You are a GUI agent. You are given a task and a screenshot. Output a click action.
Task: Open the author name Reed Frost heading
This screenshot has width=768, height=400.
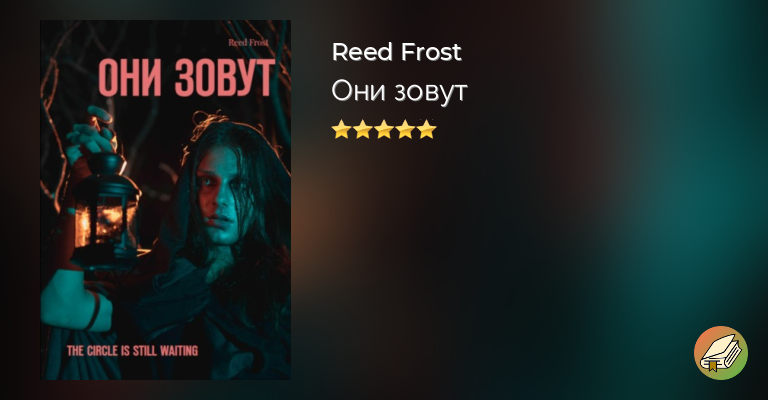pyautogui.click(x=397, y=52)
